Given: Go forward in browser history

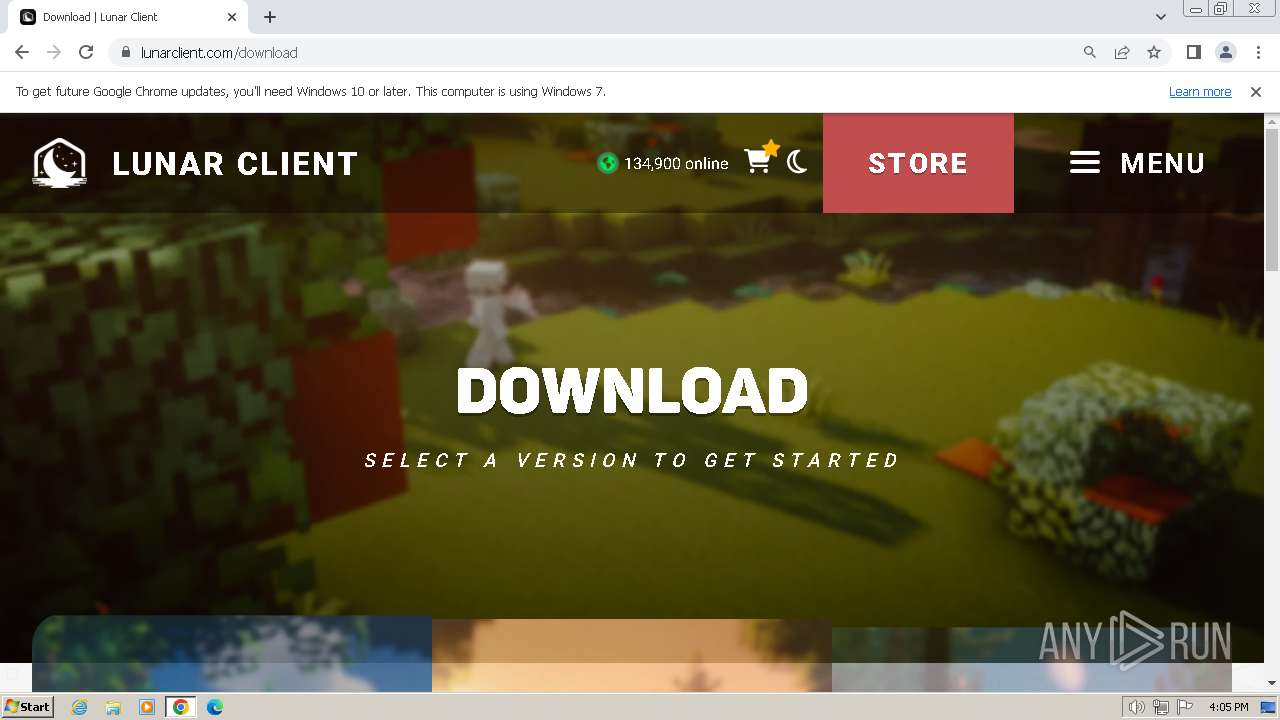Looking at the screenshot, I should click(54, 52).
